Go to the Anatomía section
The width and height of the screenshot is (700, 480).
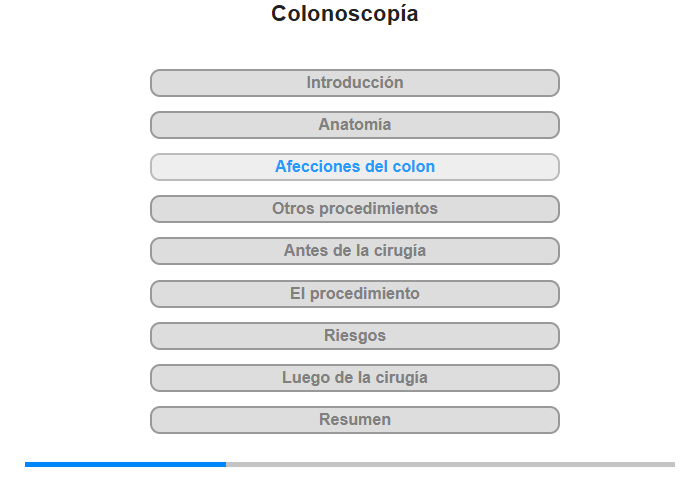[x=355, y=125]
